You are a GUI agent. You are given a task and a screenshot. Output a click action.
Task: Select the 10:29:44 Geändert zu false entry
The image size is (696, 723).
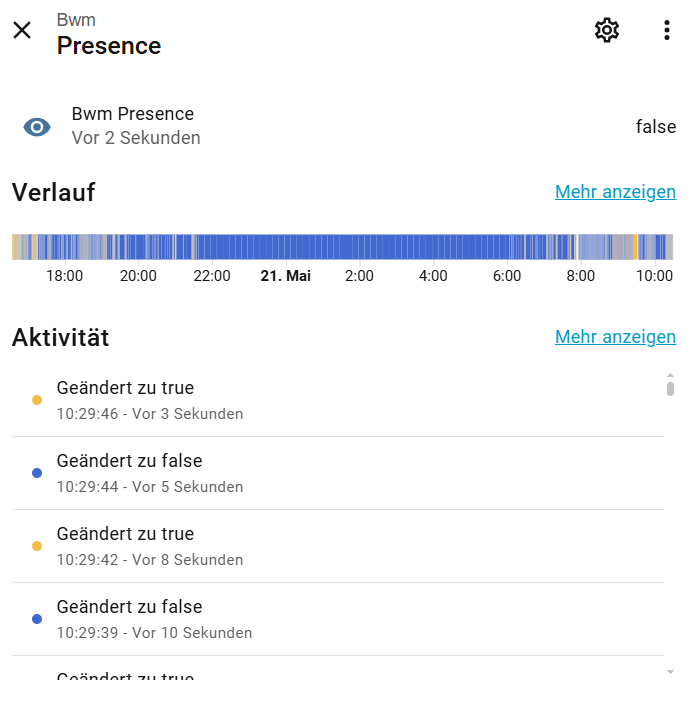coord(338,473)
